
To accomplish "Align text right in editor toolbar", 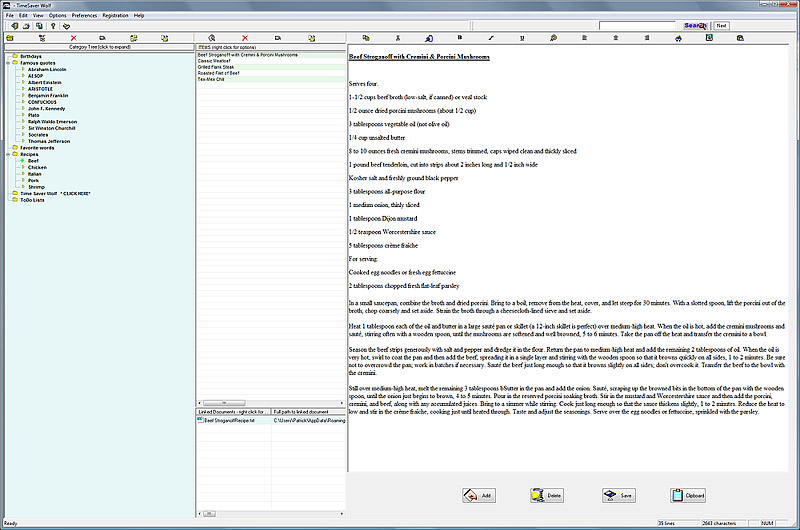I will pos(647,38).
